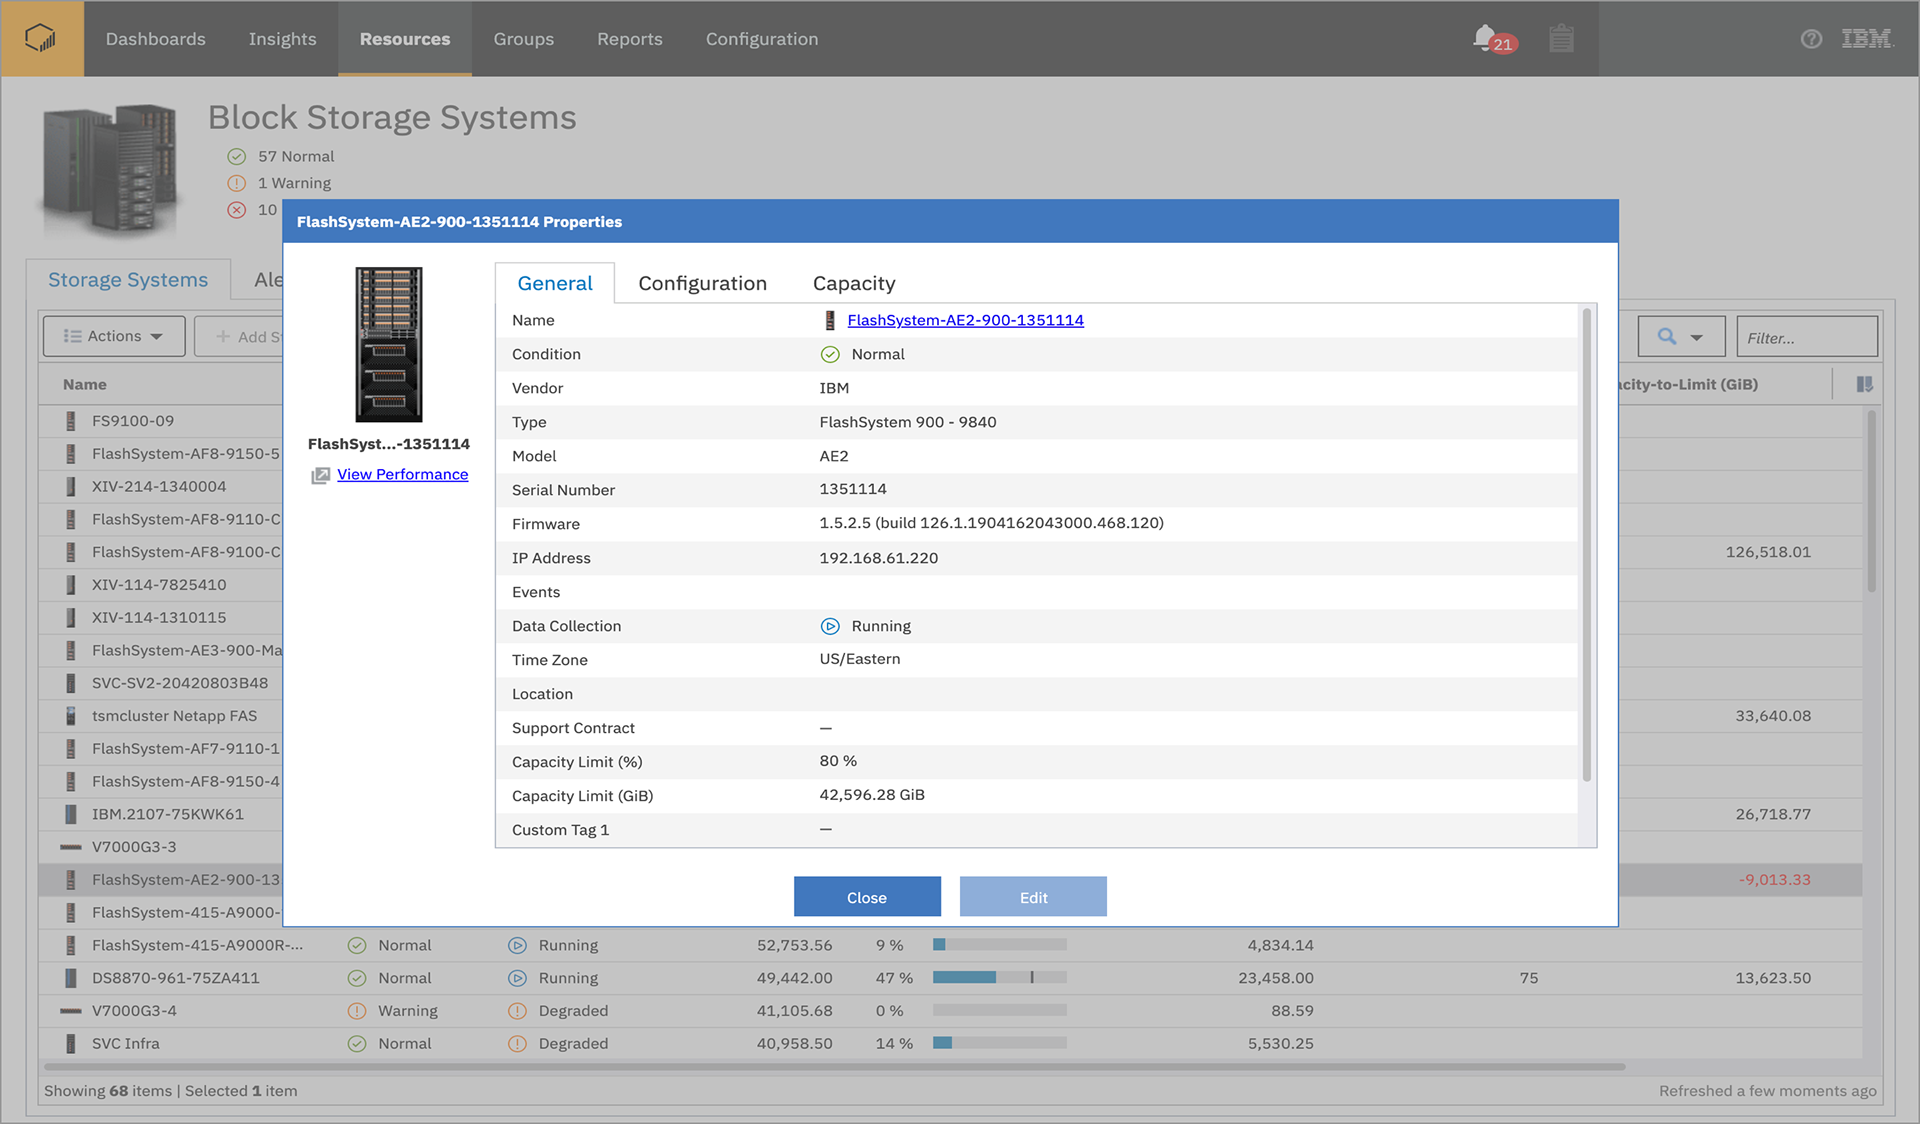Open the Dashboards menu

(x=156, y=39)
